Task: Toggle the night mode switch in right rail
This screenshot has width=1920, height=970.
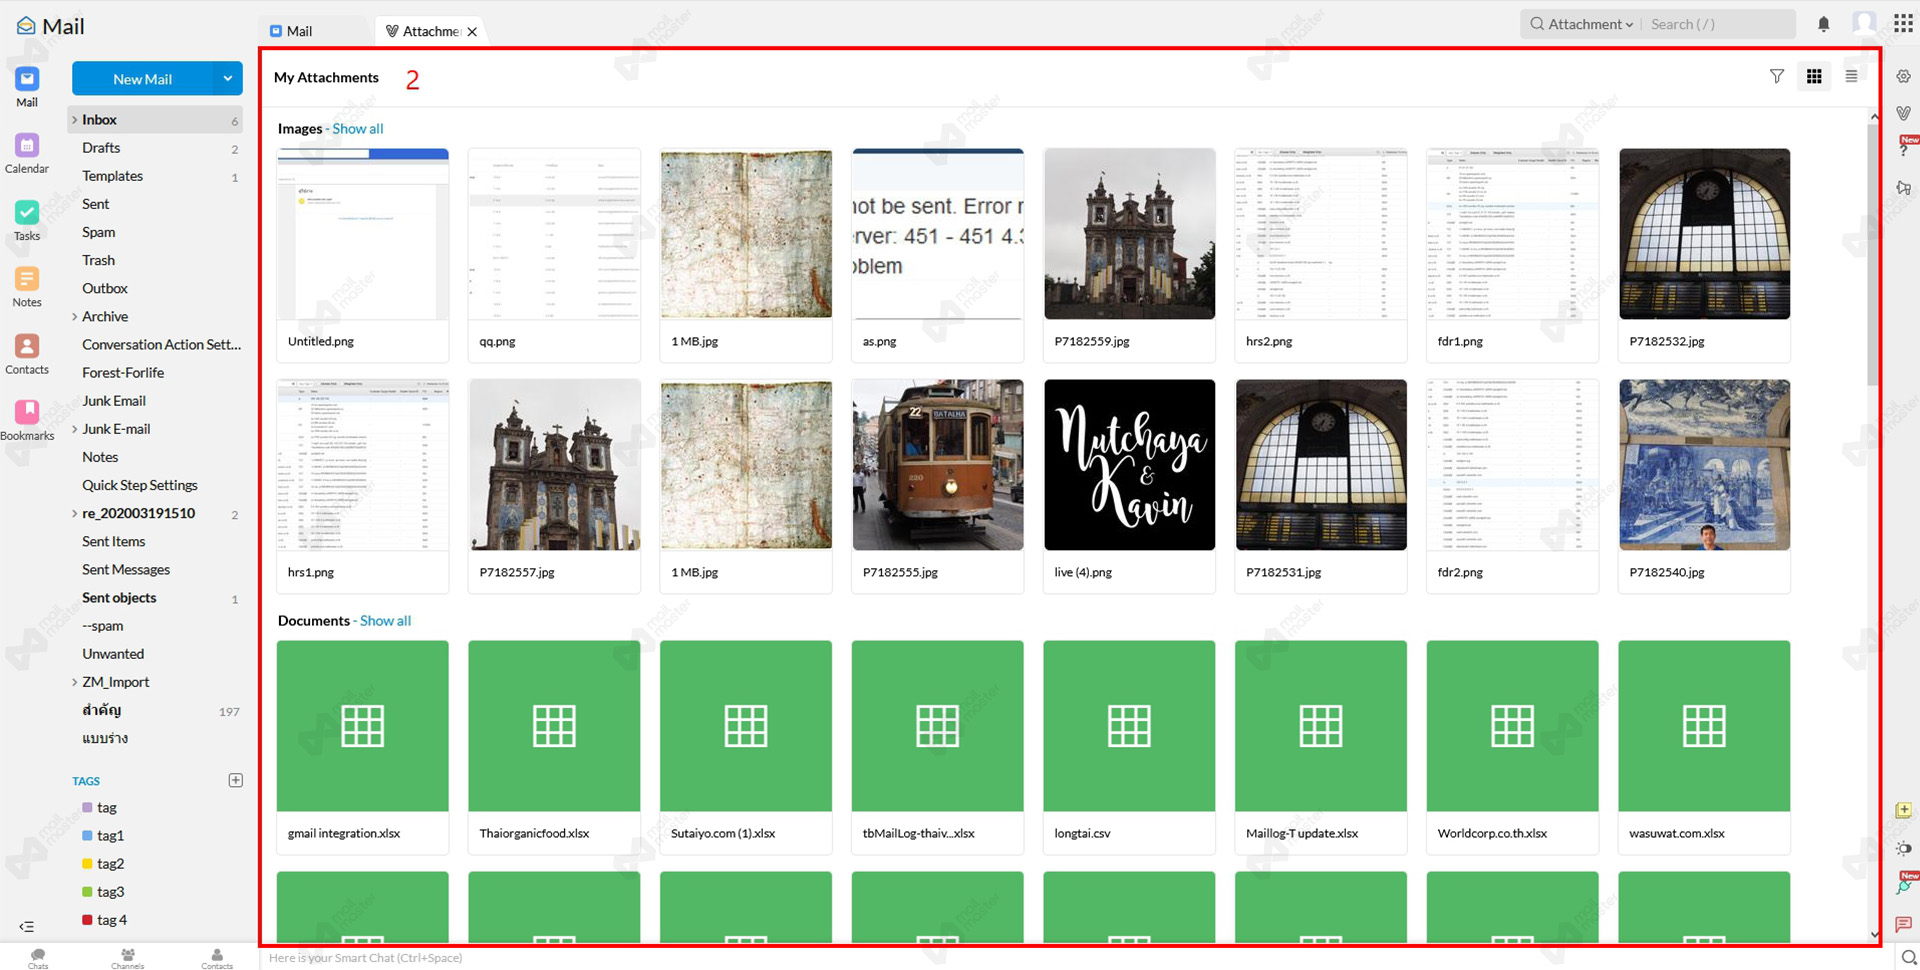Action: tap(1904, 848)
